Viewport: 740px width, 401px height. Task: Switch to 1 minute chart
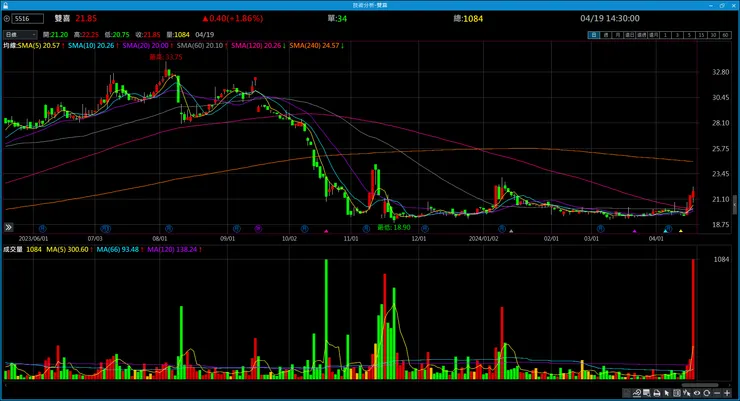[x=665, y=35]
